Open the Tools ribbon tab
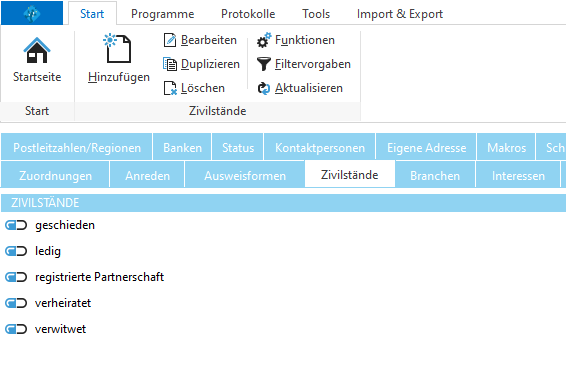 pos(316,14)
